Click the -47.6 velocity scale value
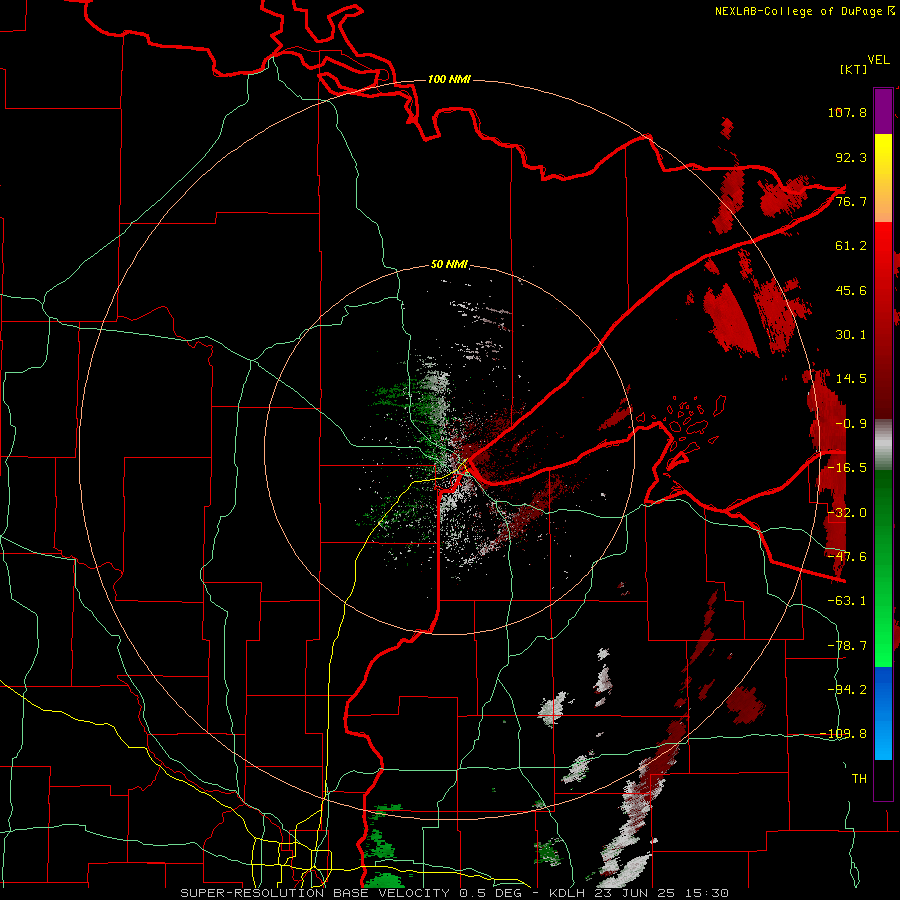Image resolution: width=900 pixels, height=900 pixels. 847,557
